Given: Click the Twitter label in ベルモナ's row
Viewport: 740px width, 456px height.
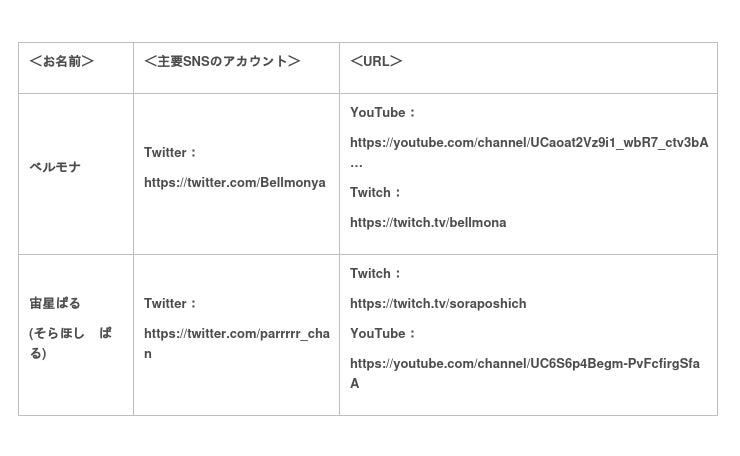Looking at the screenshot, I should tap(170, 153).
